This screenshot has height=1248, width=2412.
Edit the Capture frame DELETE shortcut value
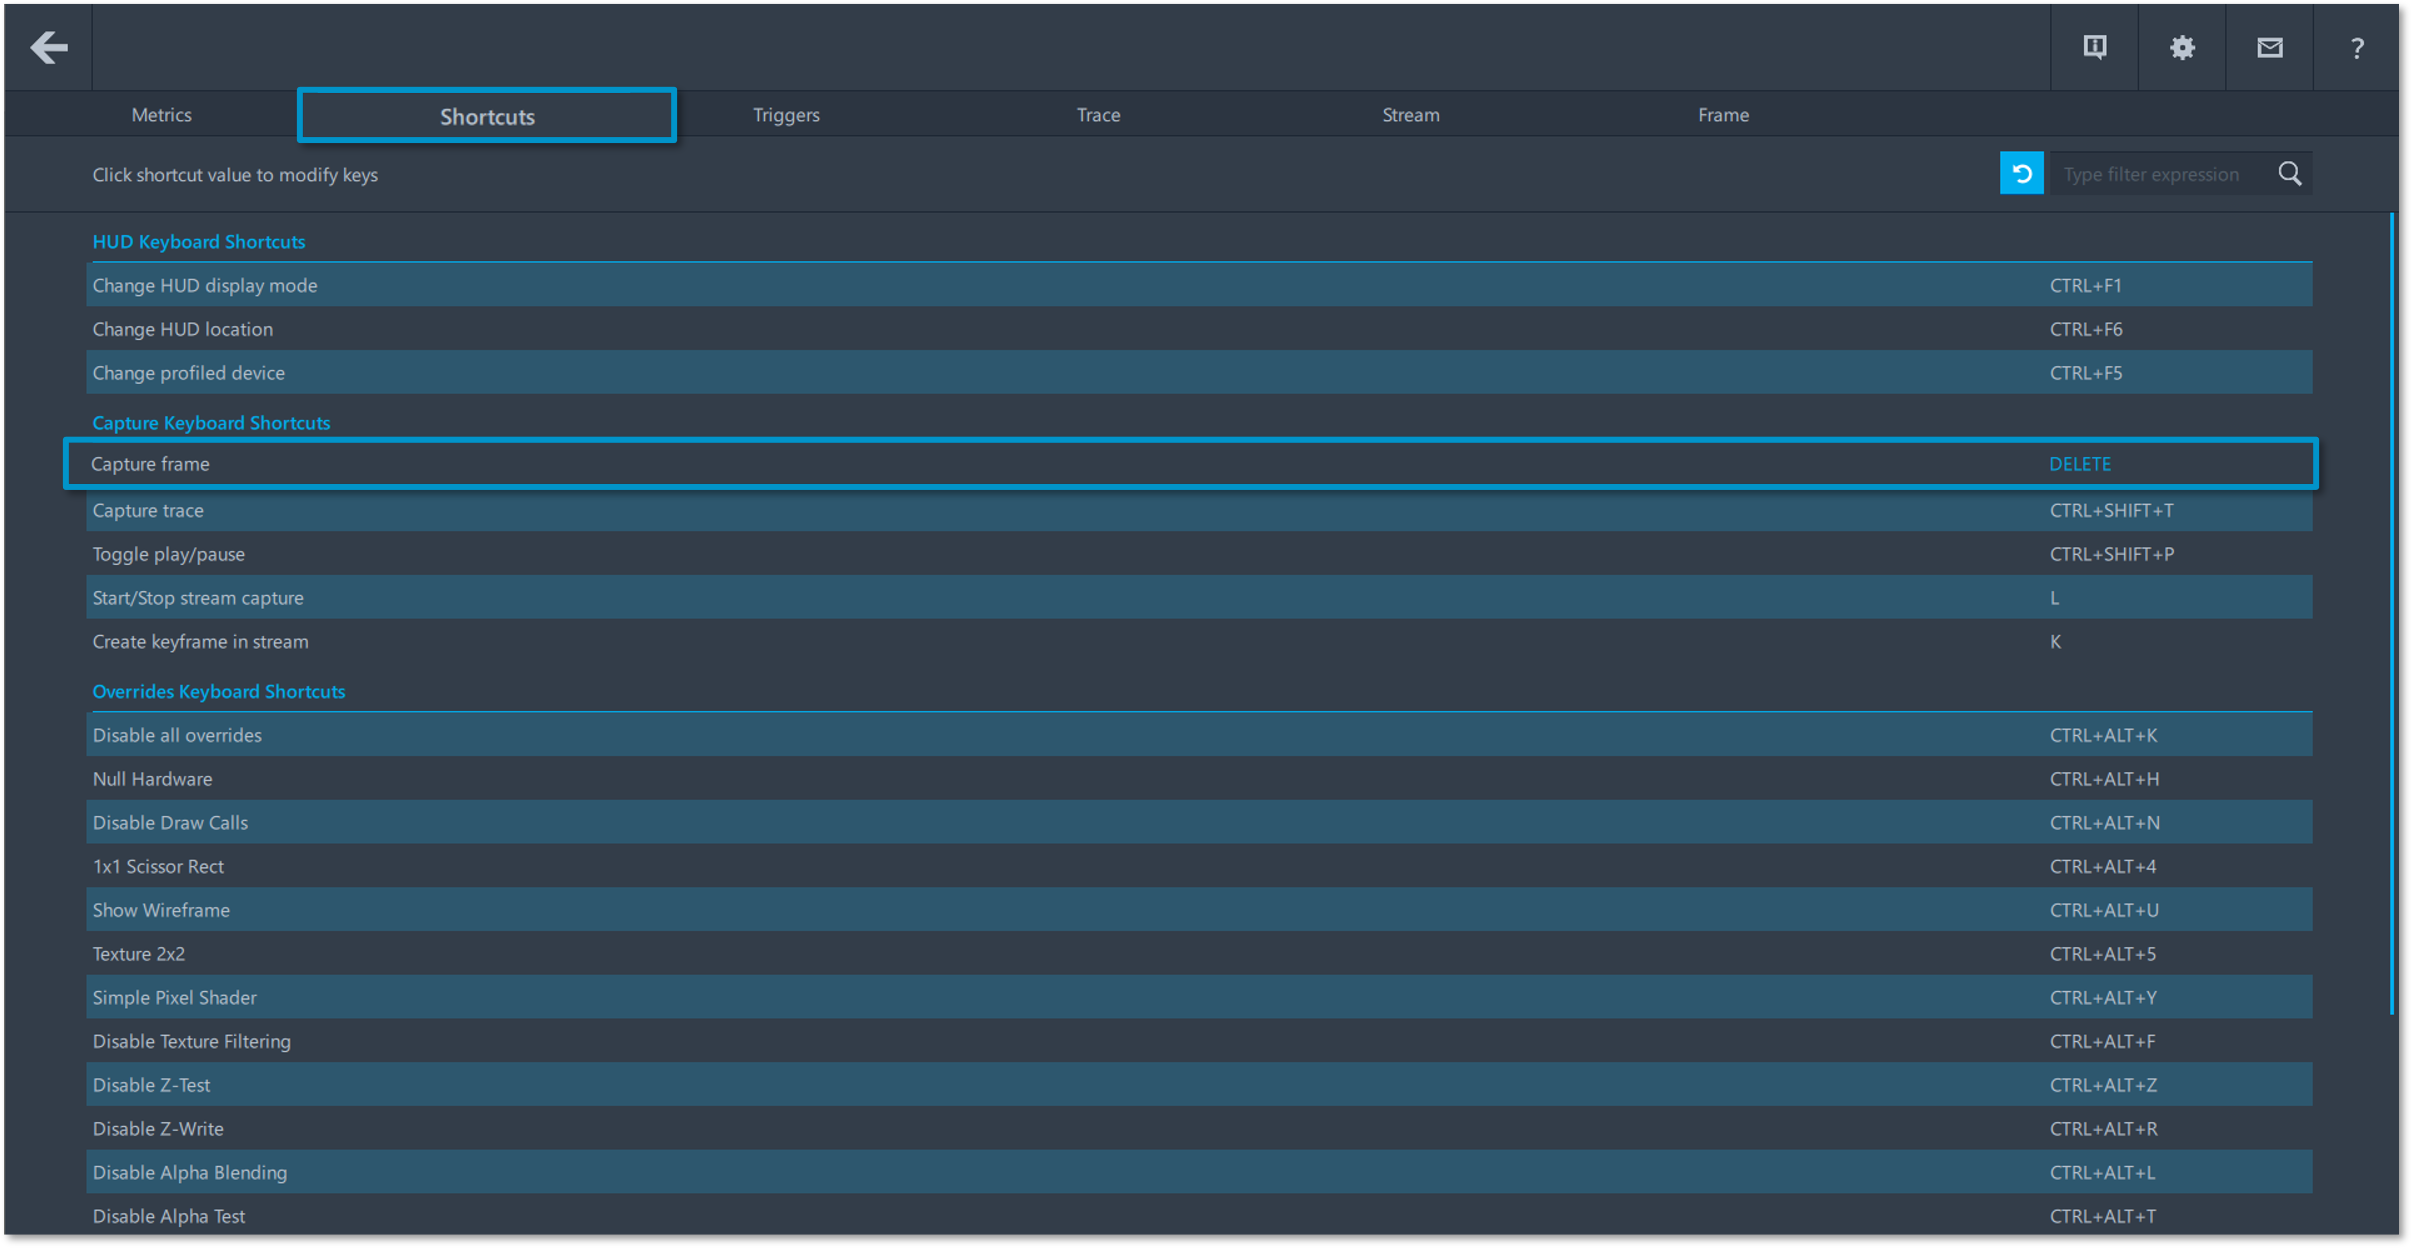(2080, 464)
